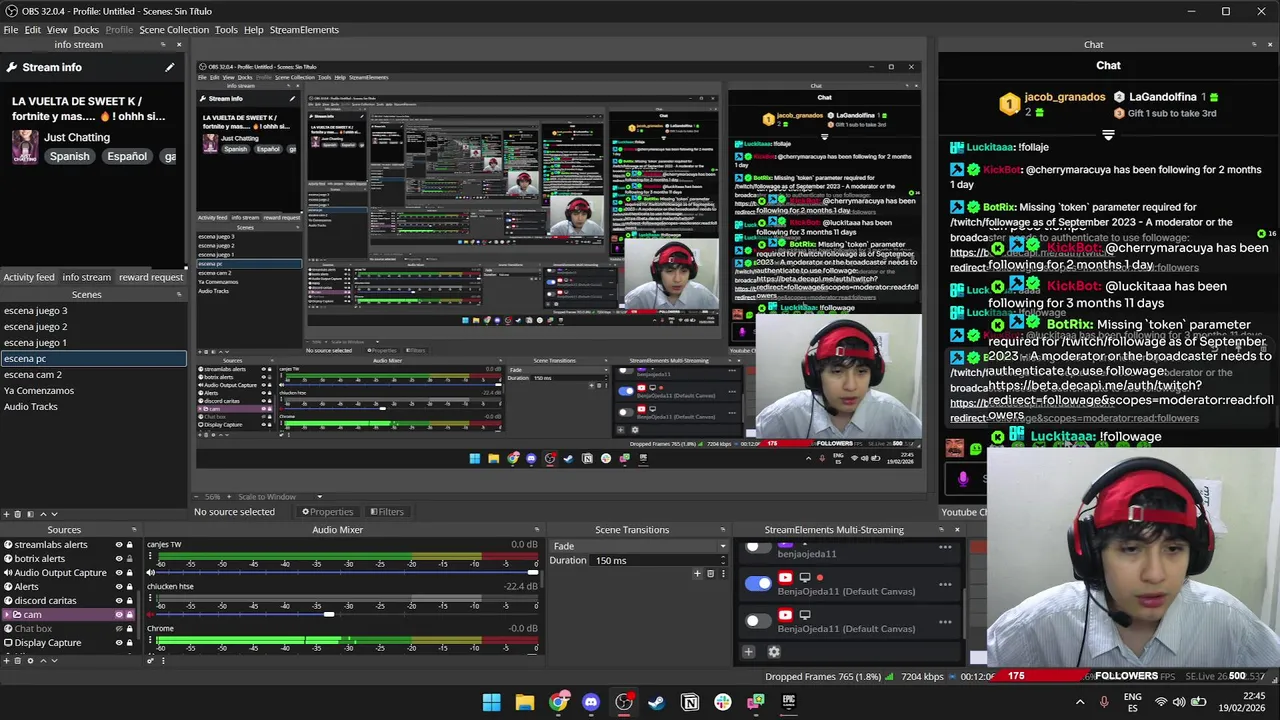
Task: Open Notion from taskbar
Action: (x=690, y=702)
